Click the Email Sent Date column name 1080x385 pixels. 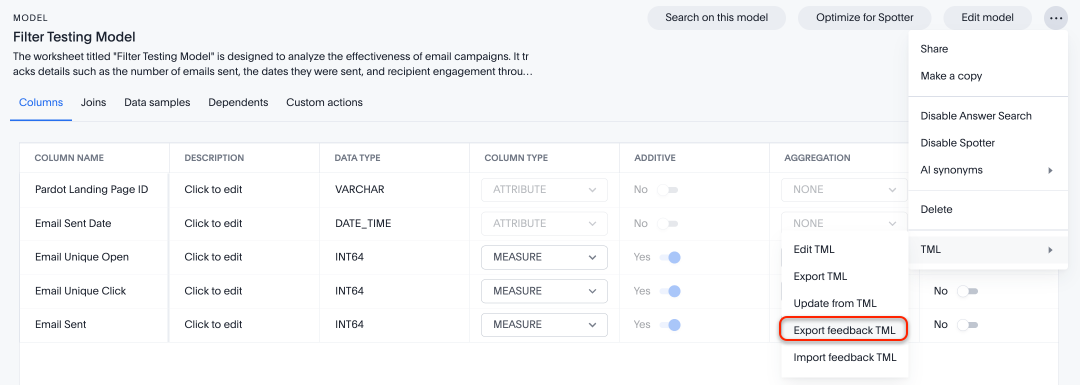click(x=73, y=223)
